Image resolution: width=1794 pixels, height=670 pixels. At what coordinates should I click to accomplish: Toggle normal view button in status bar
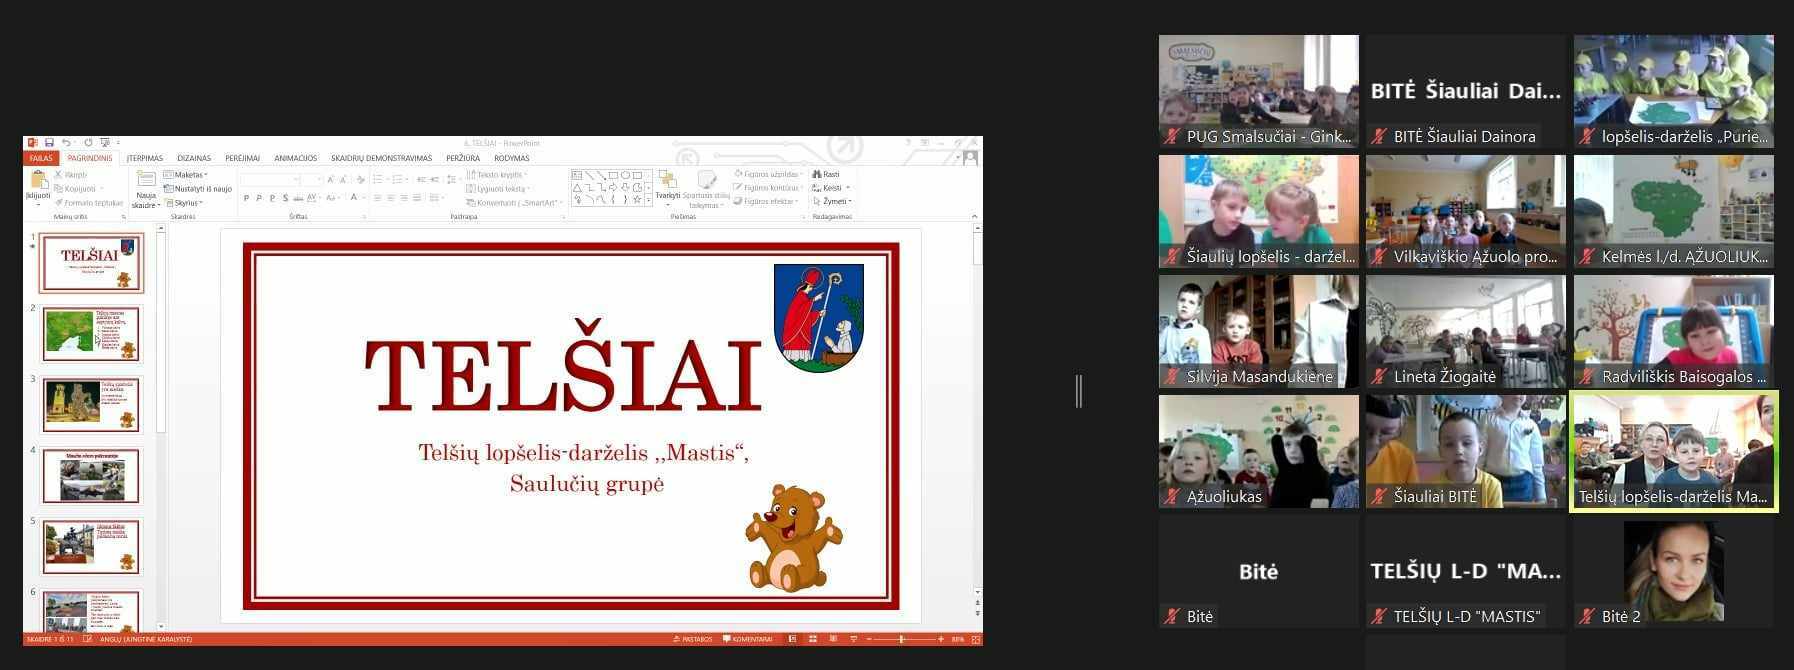pyautogui.click(x=792, y=639)
